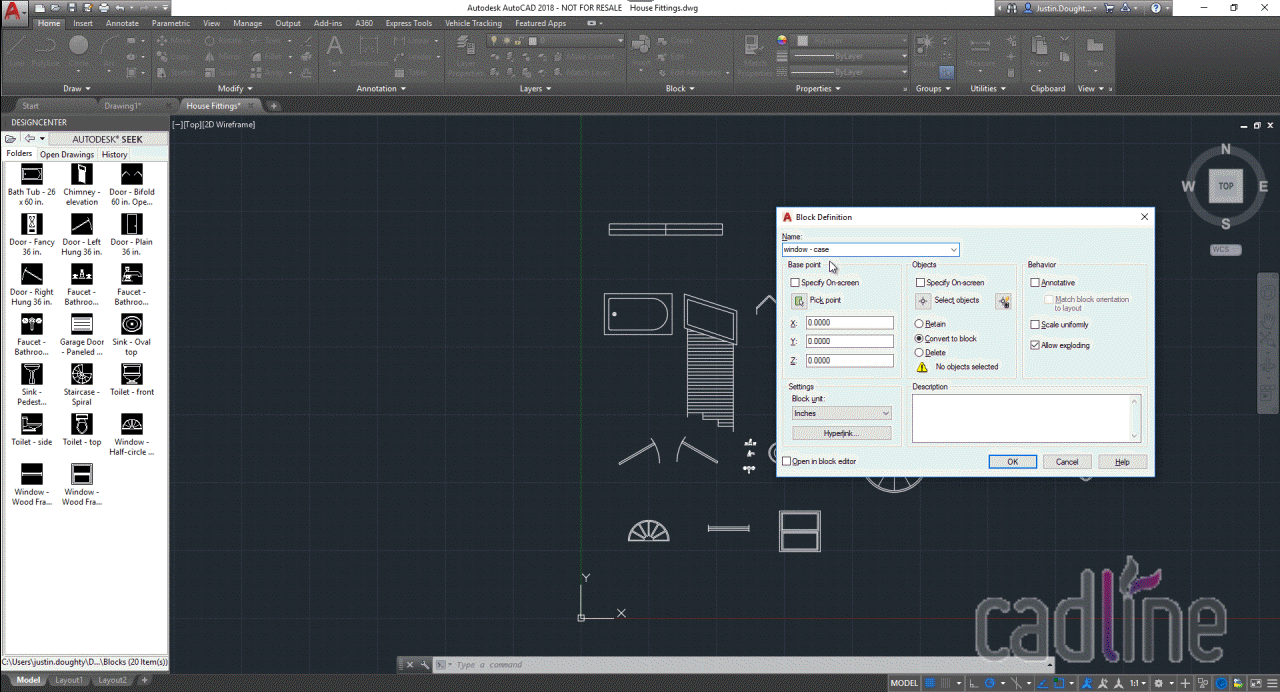This screenshot has width=1280, height=692.
Task: Click the Garage Door - Paneled icon
Action: [x=81, y=324]
